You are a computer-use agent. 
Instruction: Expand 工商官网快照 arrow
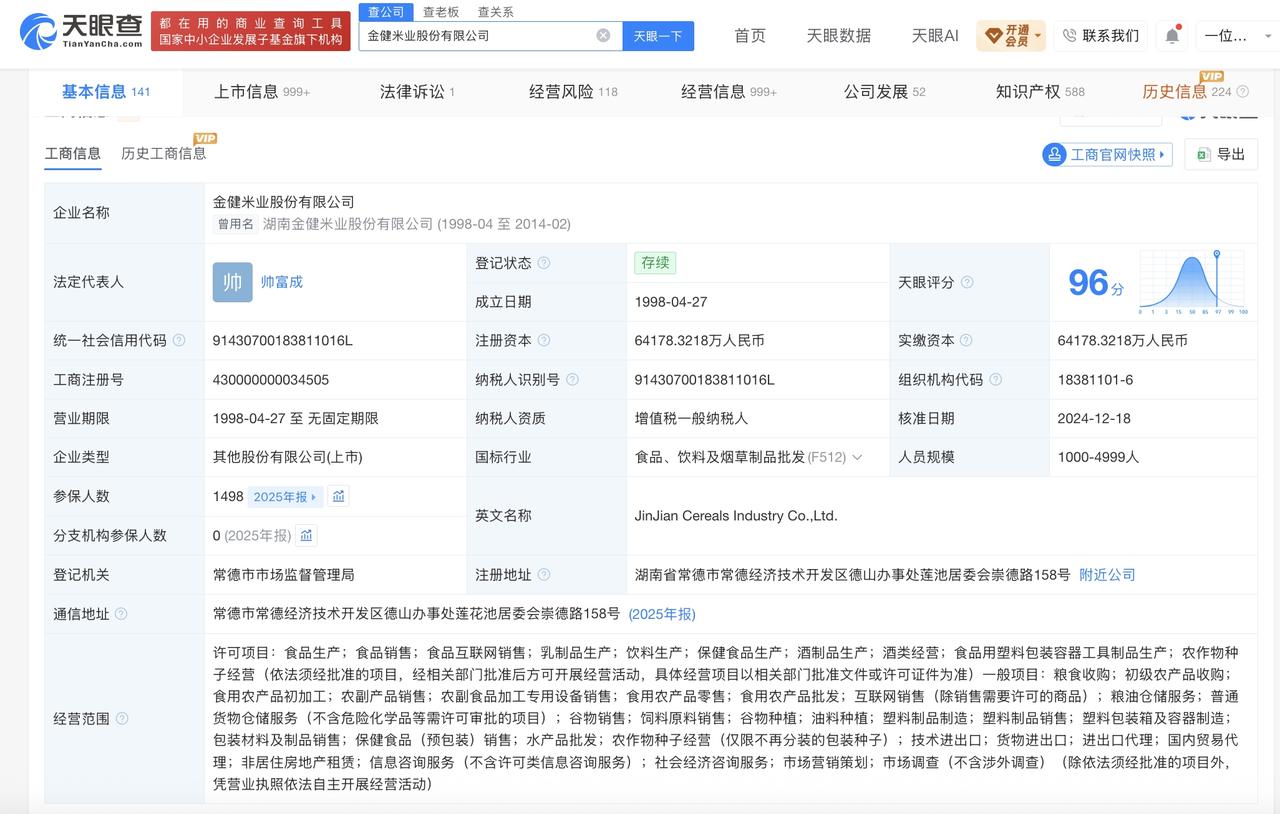[1162, 155]
